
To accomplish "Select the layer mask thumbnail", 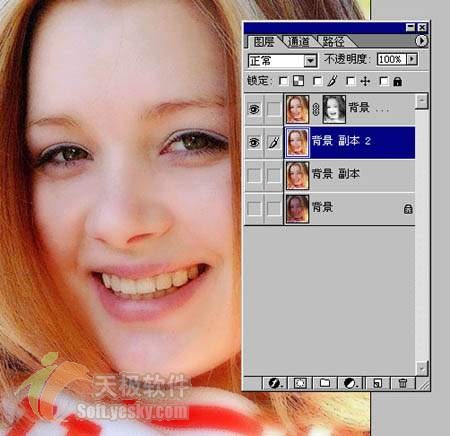I will (334, 109).
